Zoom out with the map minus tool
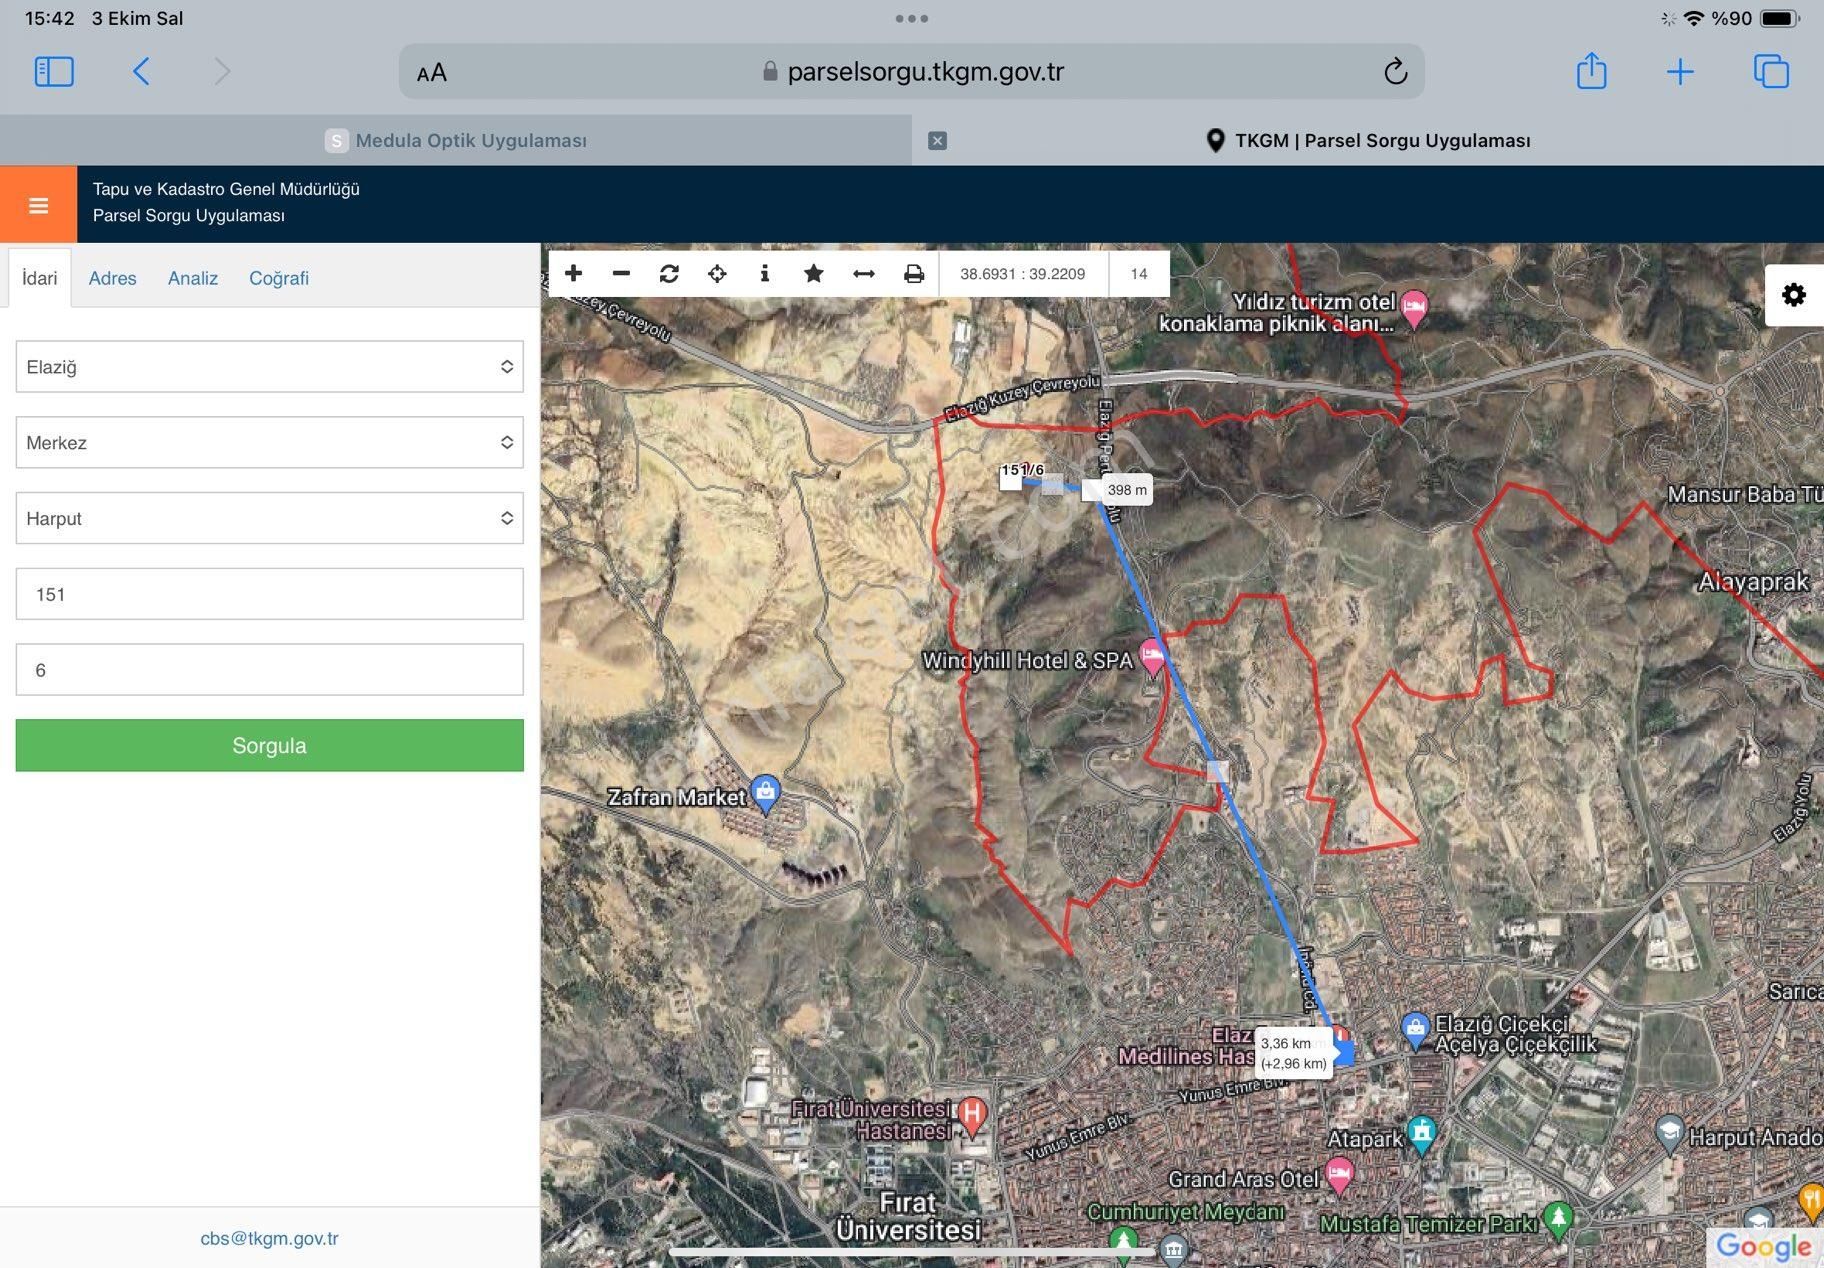 click(621, 273)
